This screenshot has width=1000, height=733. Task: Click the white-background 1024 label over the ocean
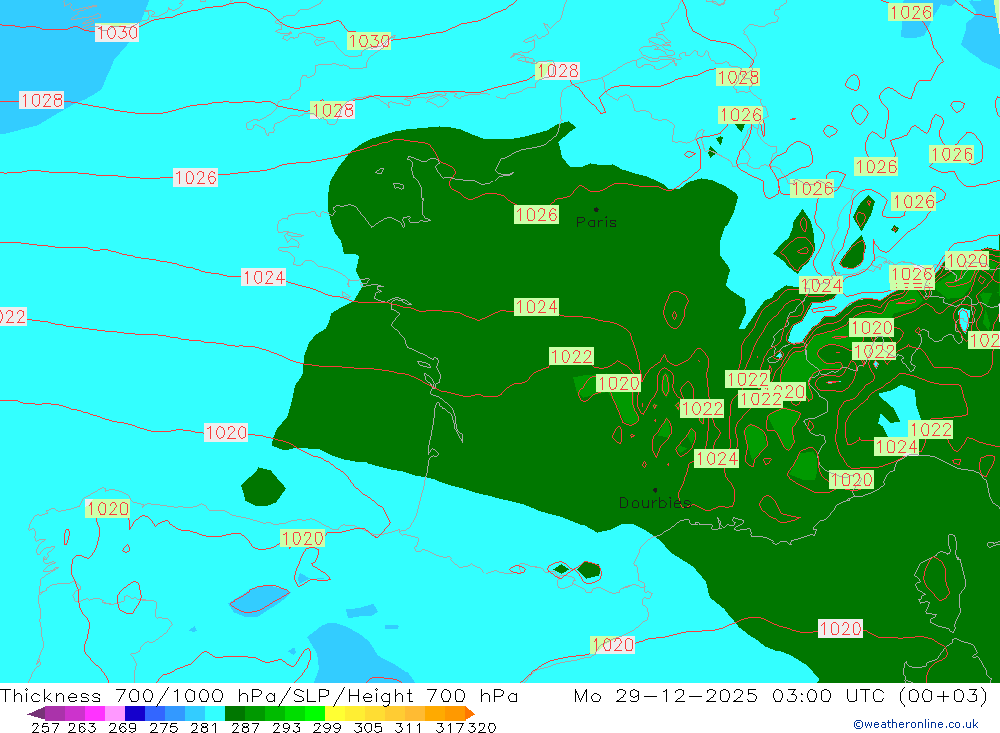point(263,278)
